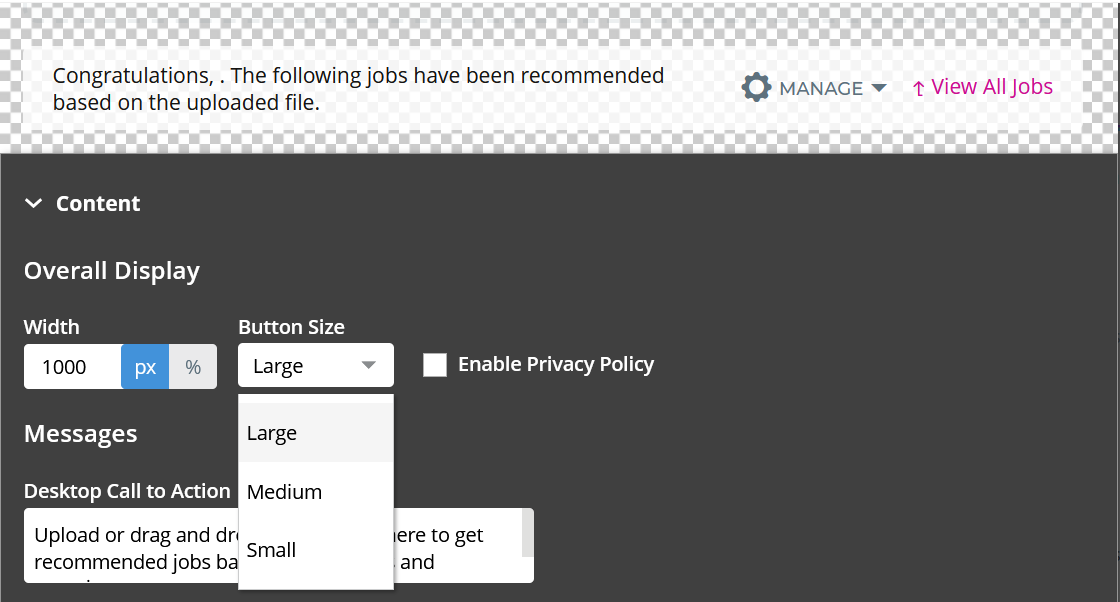Click the Content section heading
The height and width of the screenshot is (602, 1120).
tap(98, 204)
